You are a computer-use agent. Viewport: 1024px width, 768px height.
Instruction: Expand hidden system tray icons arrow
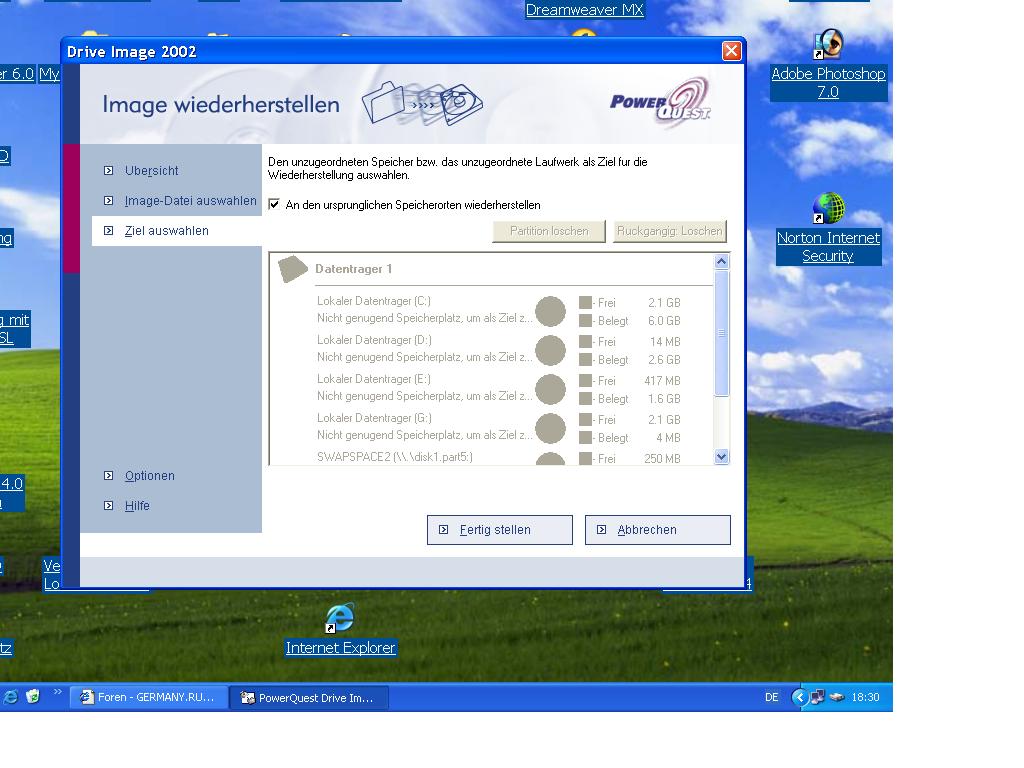pos(799,697)
